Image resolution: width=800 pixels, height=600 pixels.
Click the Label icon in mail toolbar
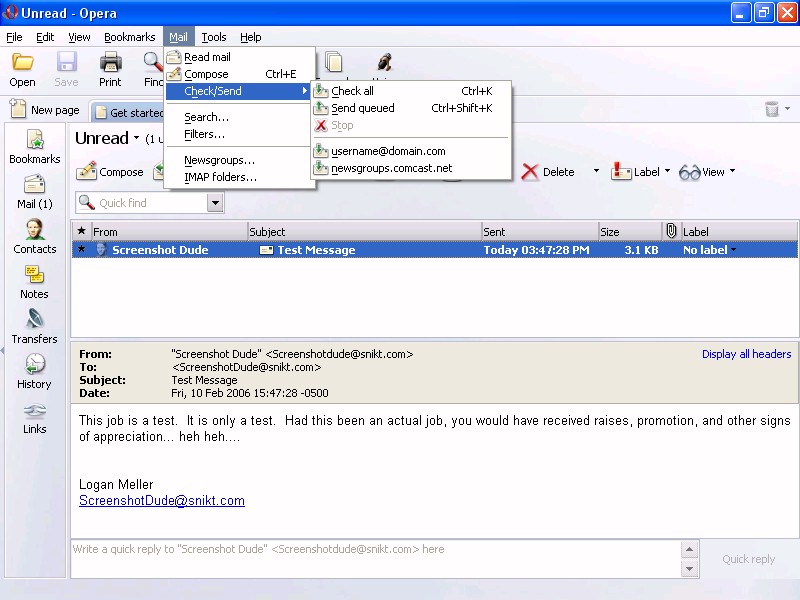[620, 171]
